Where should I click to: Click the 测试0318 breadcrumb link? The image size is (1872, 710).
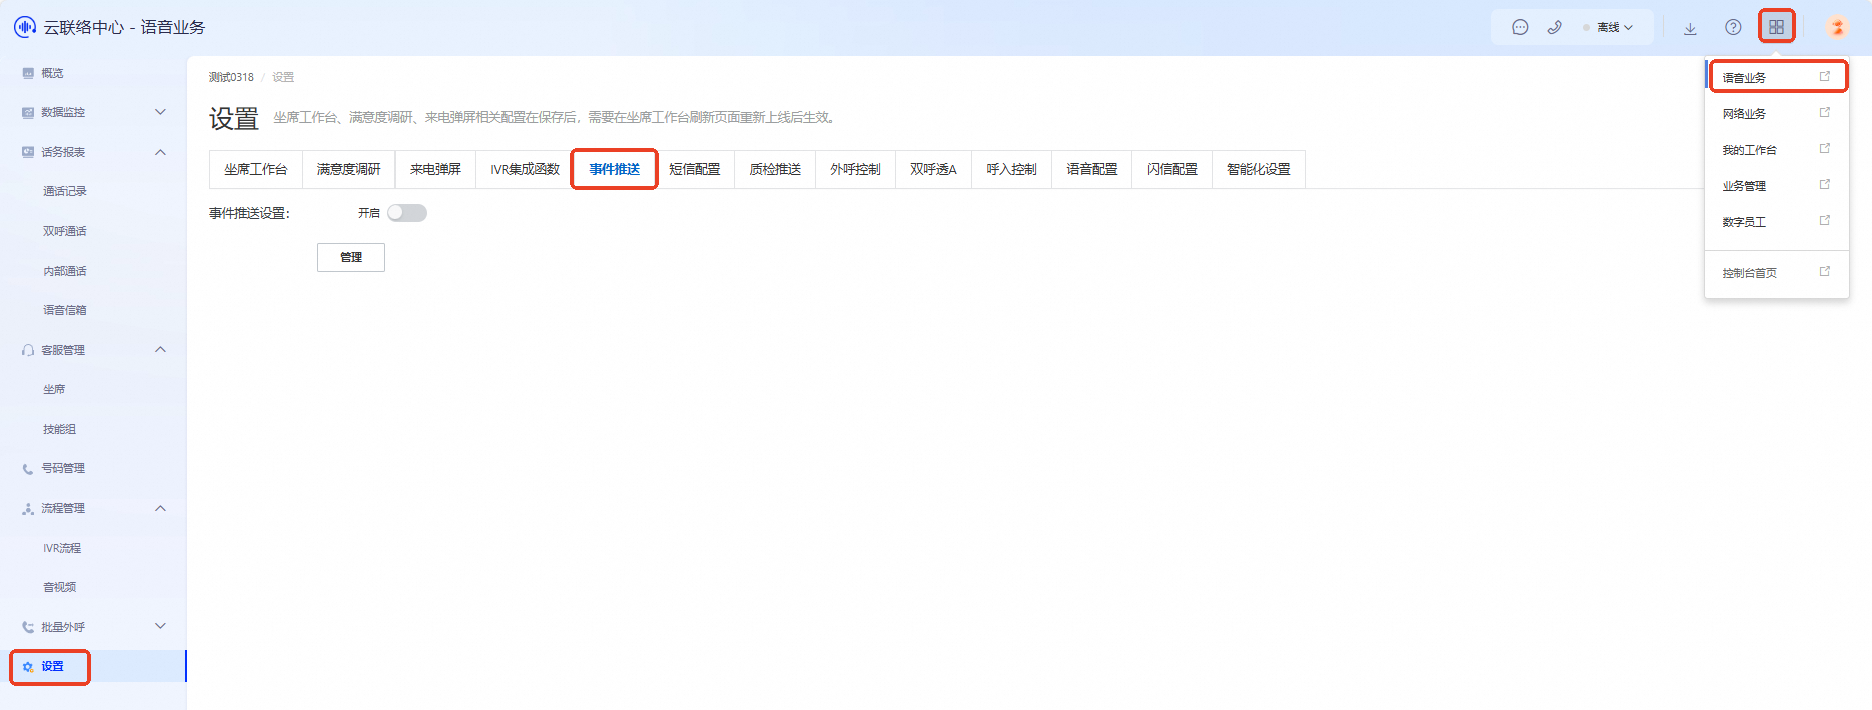pyautogui.click(x=231, y=77)
